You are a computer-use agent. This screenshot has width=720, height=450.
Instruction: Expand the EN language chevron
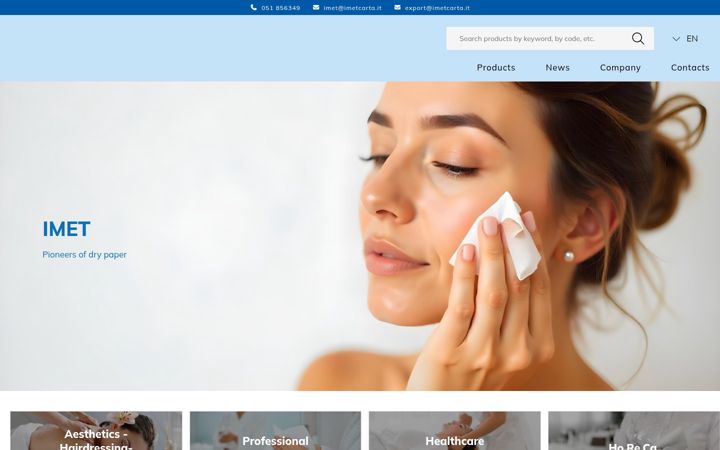coord(676,39)
